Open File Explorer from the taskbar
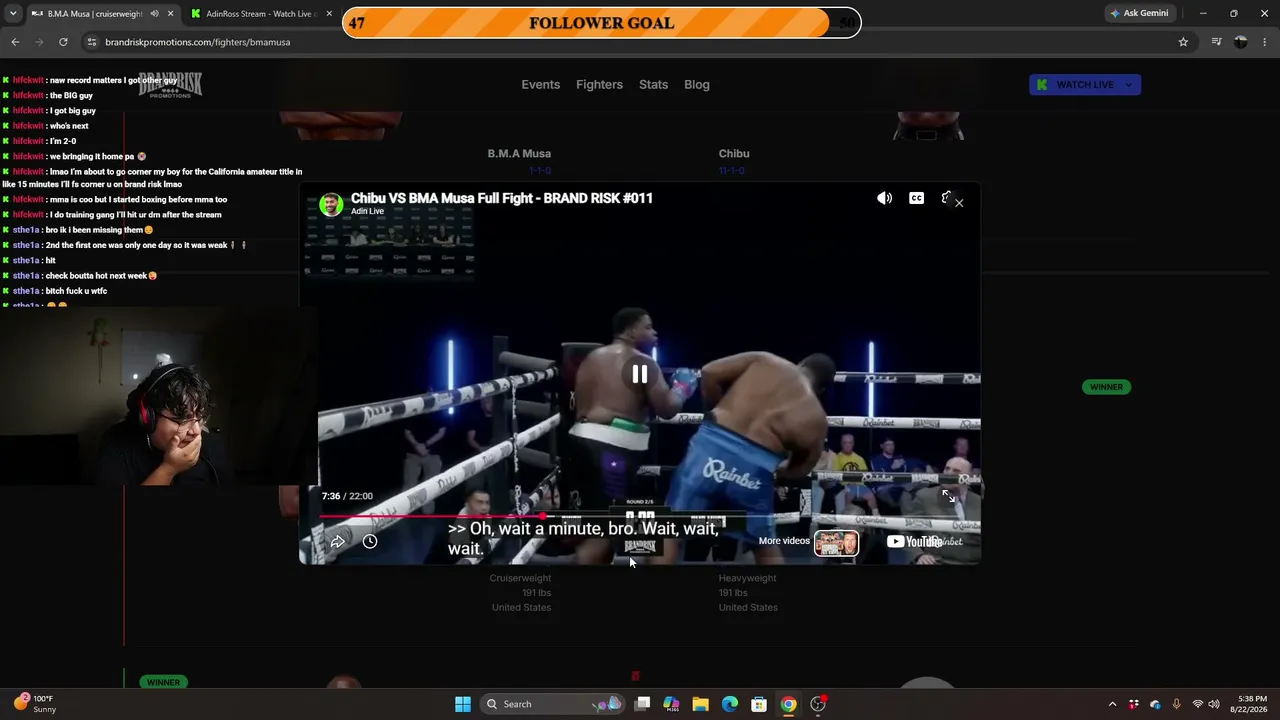The image size is (1280, 720). (x=700, y=704)
